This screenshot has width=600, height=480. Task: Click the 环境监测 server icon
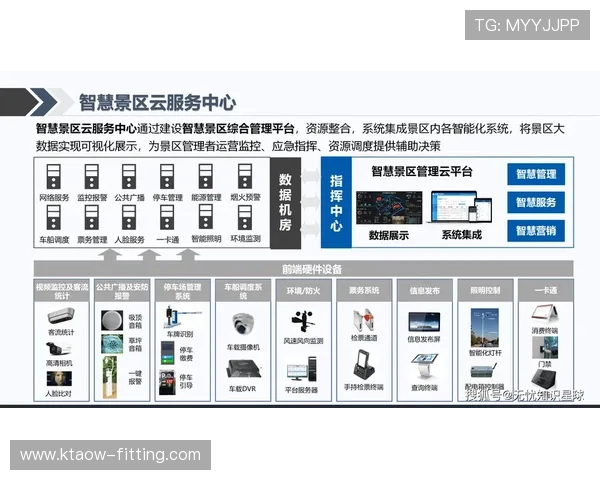pyautogui.click(x=245, y=217)
